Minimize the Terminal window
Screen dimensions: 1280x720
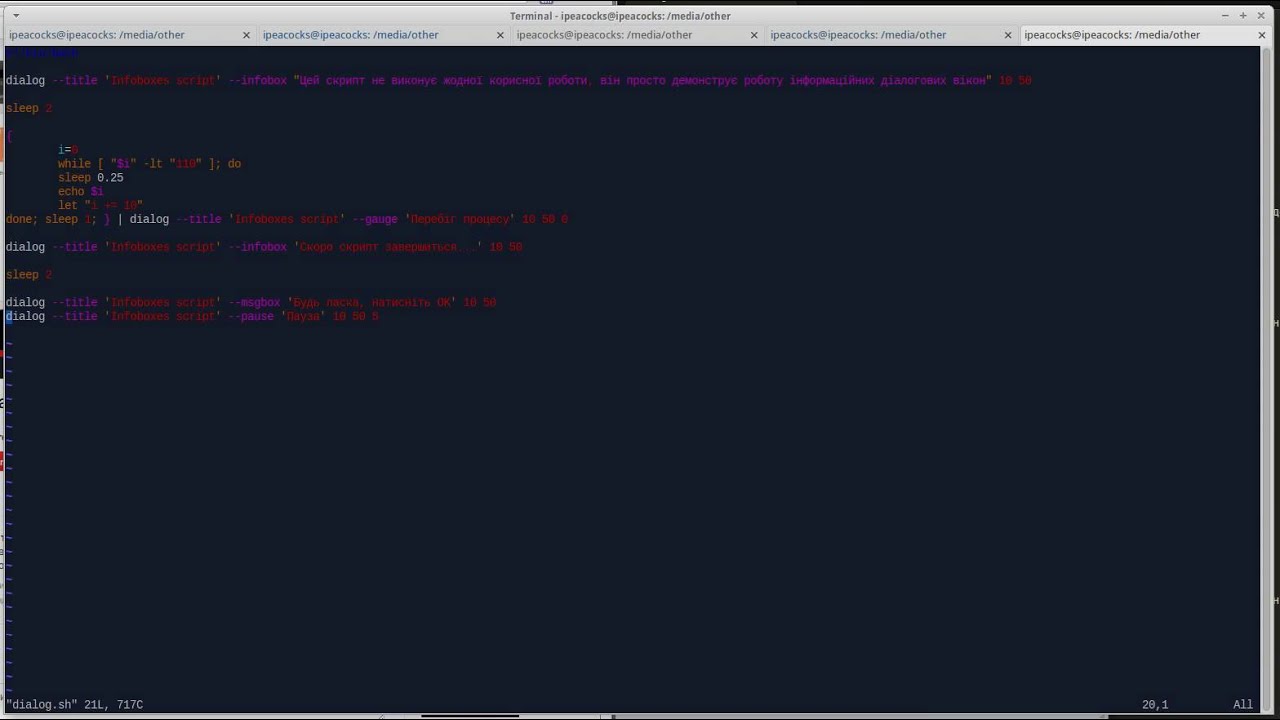(x=1226, y=15)
